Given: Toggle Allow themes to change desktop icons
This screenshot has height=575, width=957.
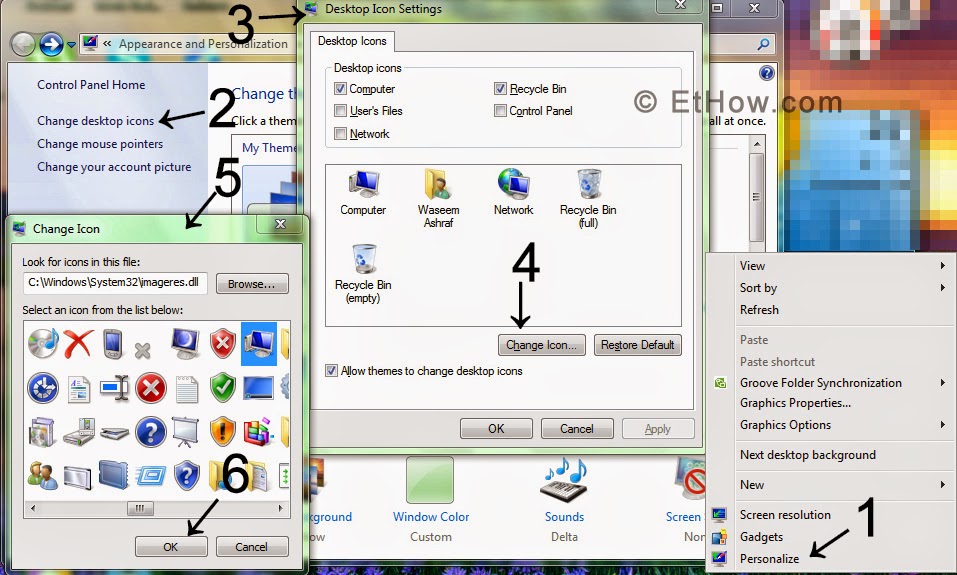Looking at the screenshot, I should point(331,371).
